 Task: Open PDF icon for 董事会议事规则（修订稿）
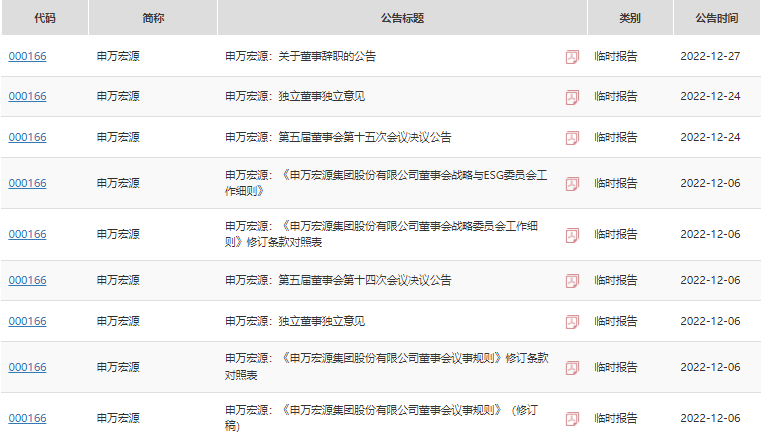[572, 419]
